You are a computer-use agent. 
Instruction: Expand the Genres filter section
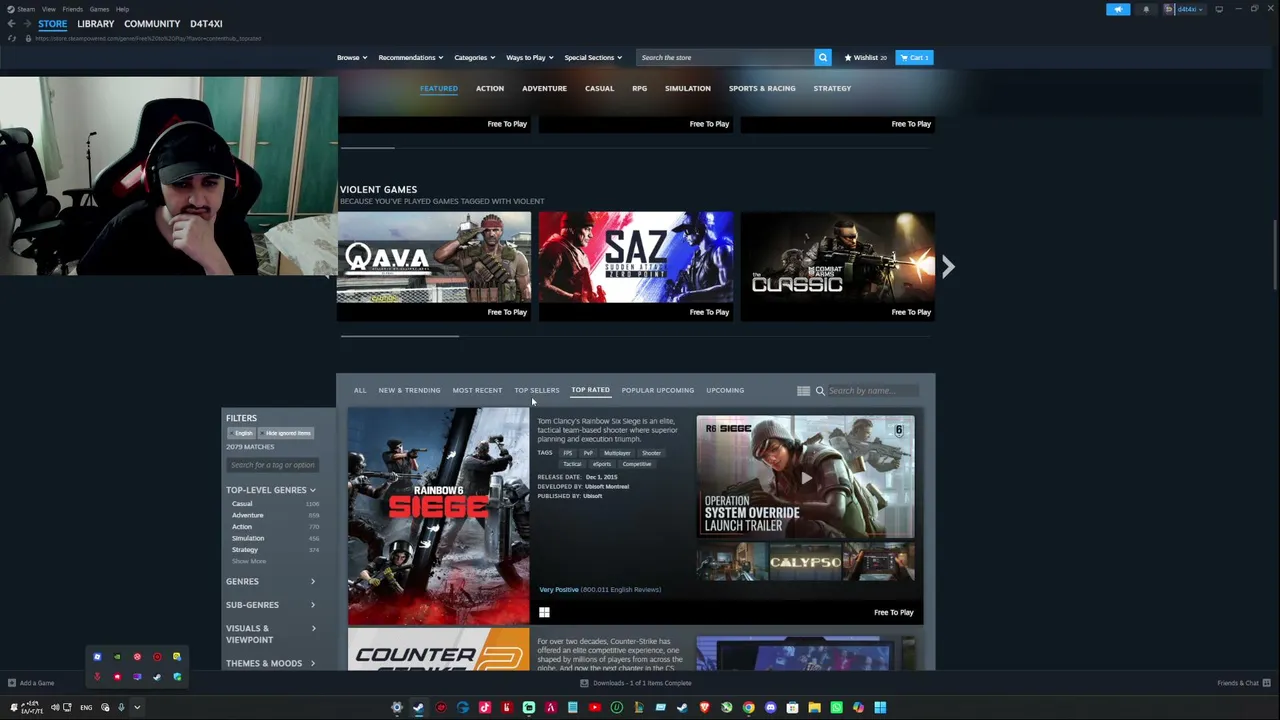coord(271,581)
